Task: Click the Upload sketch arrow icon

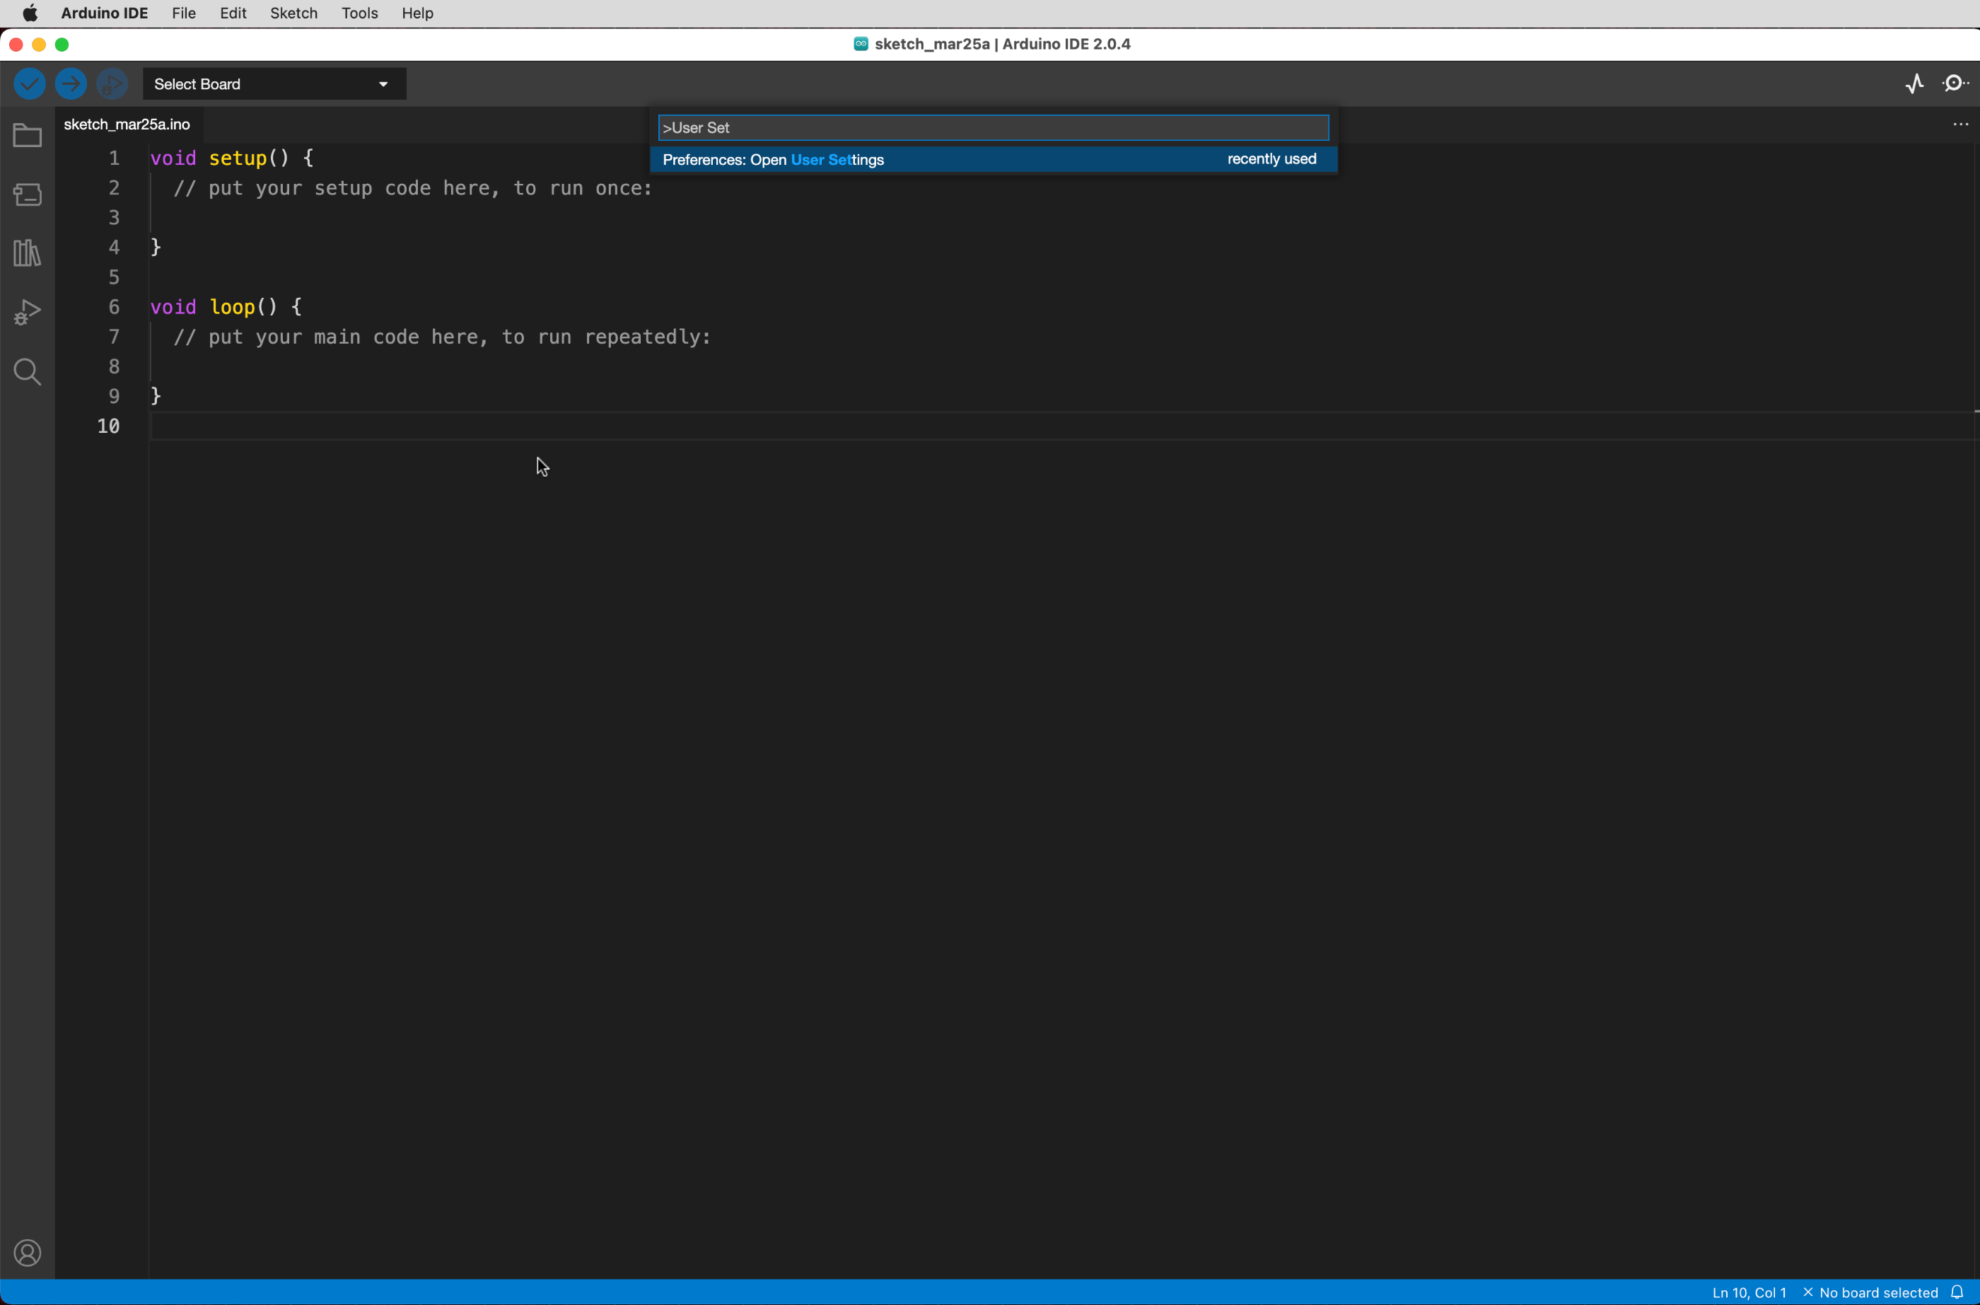Action: 70,83
